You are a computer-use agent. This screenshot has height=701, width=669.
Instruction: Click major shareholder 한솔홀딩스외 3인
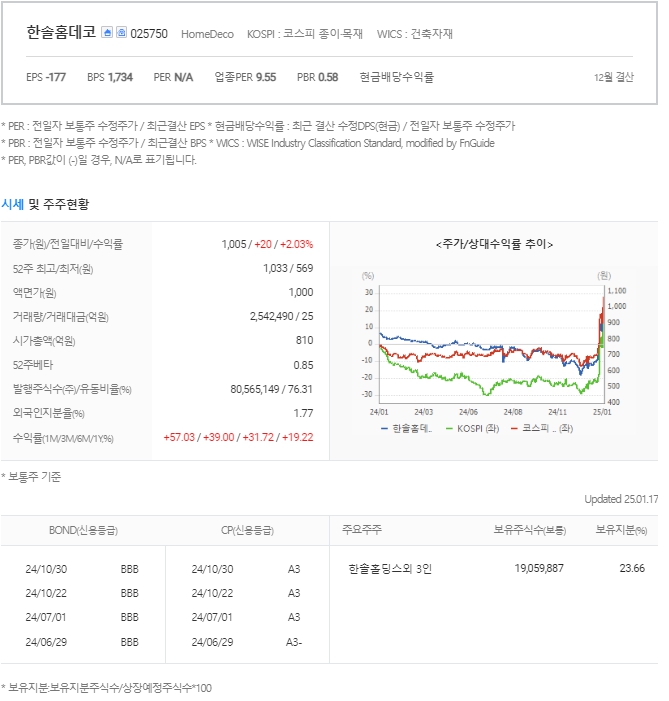click(x=390, y=569)
